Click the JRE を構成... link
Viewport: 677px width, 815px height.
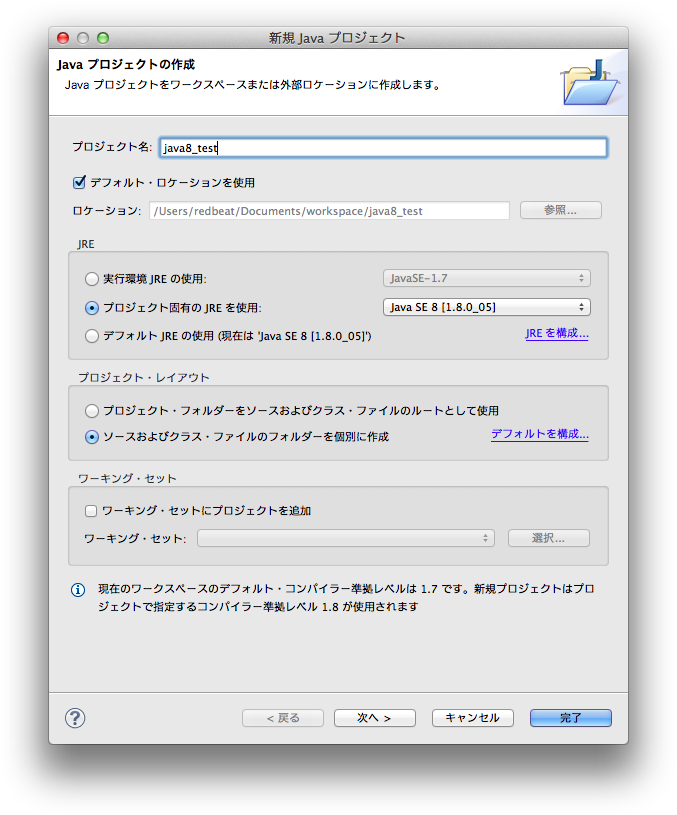click(557, 333)
